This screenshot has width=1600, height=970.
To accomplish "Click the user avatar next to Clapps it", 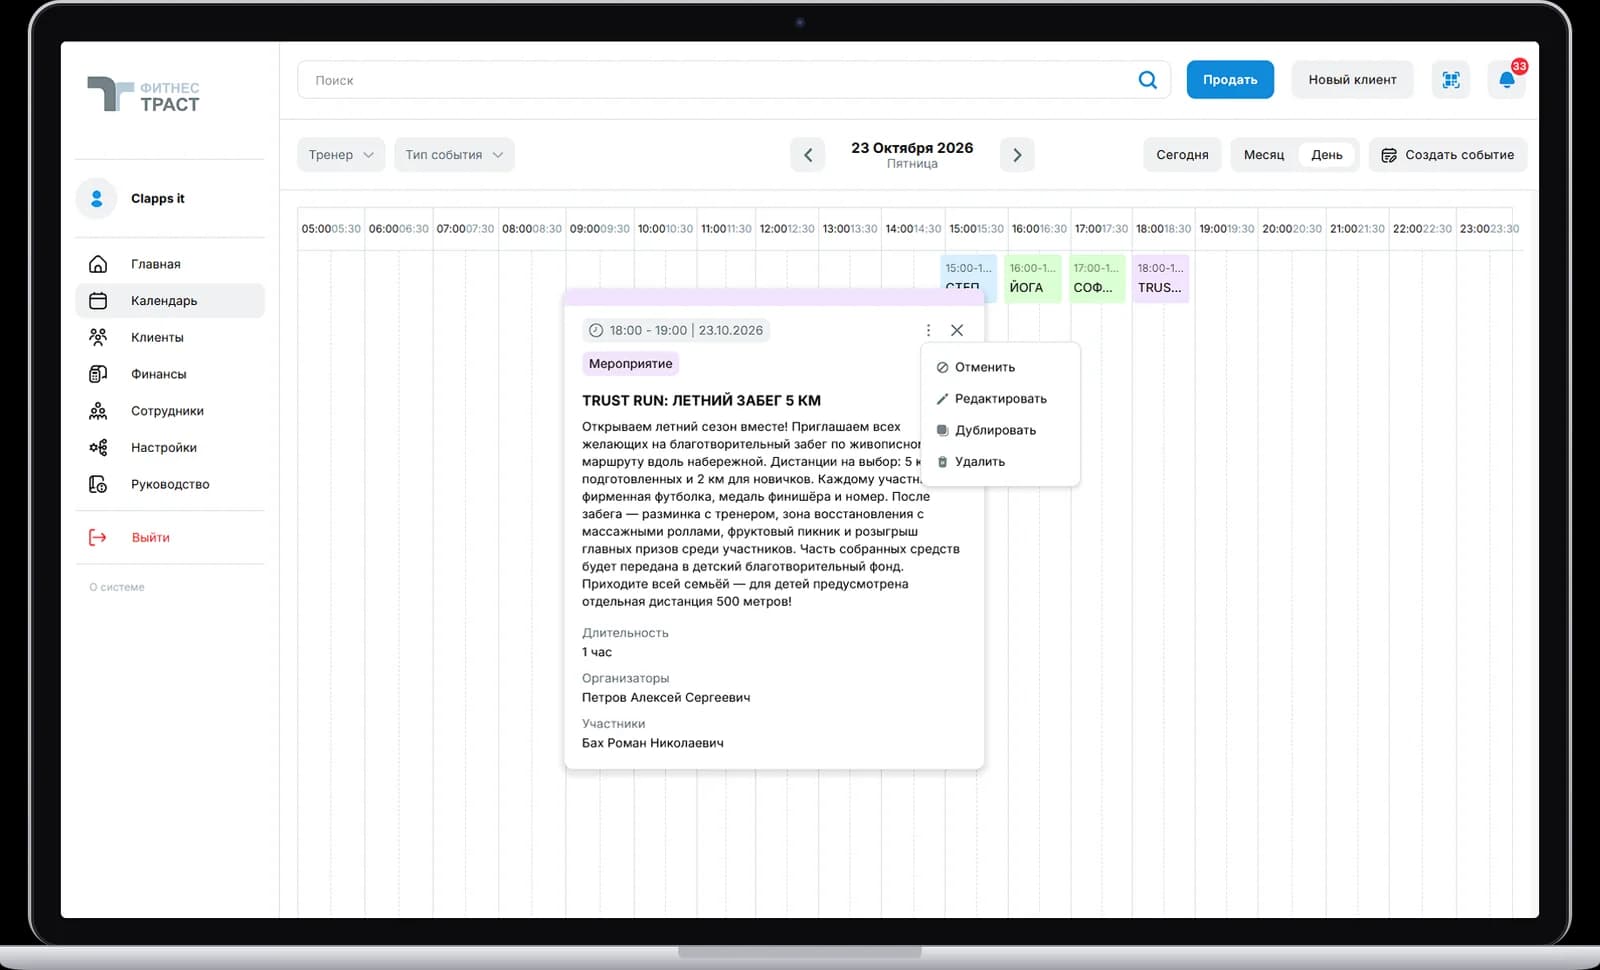I will coord(97,199).
